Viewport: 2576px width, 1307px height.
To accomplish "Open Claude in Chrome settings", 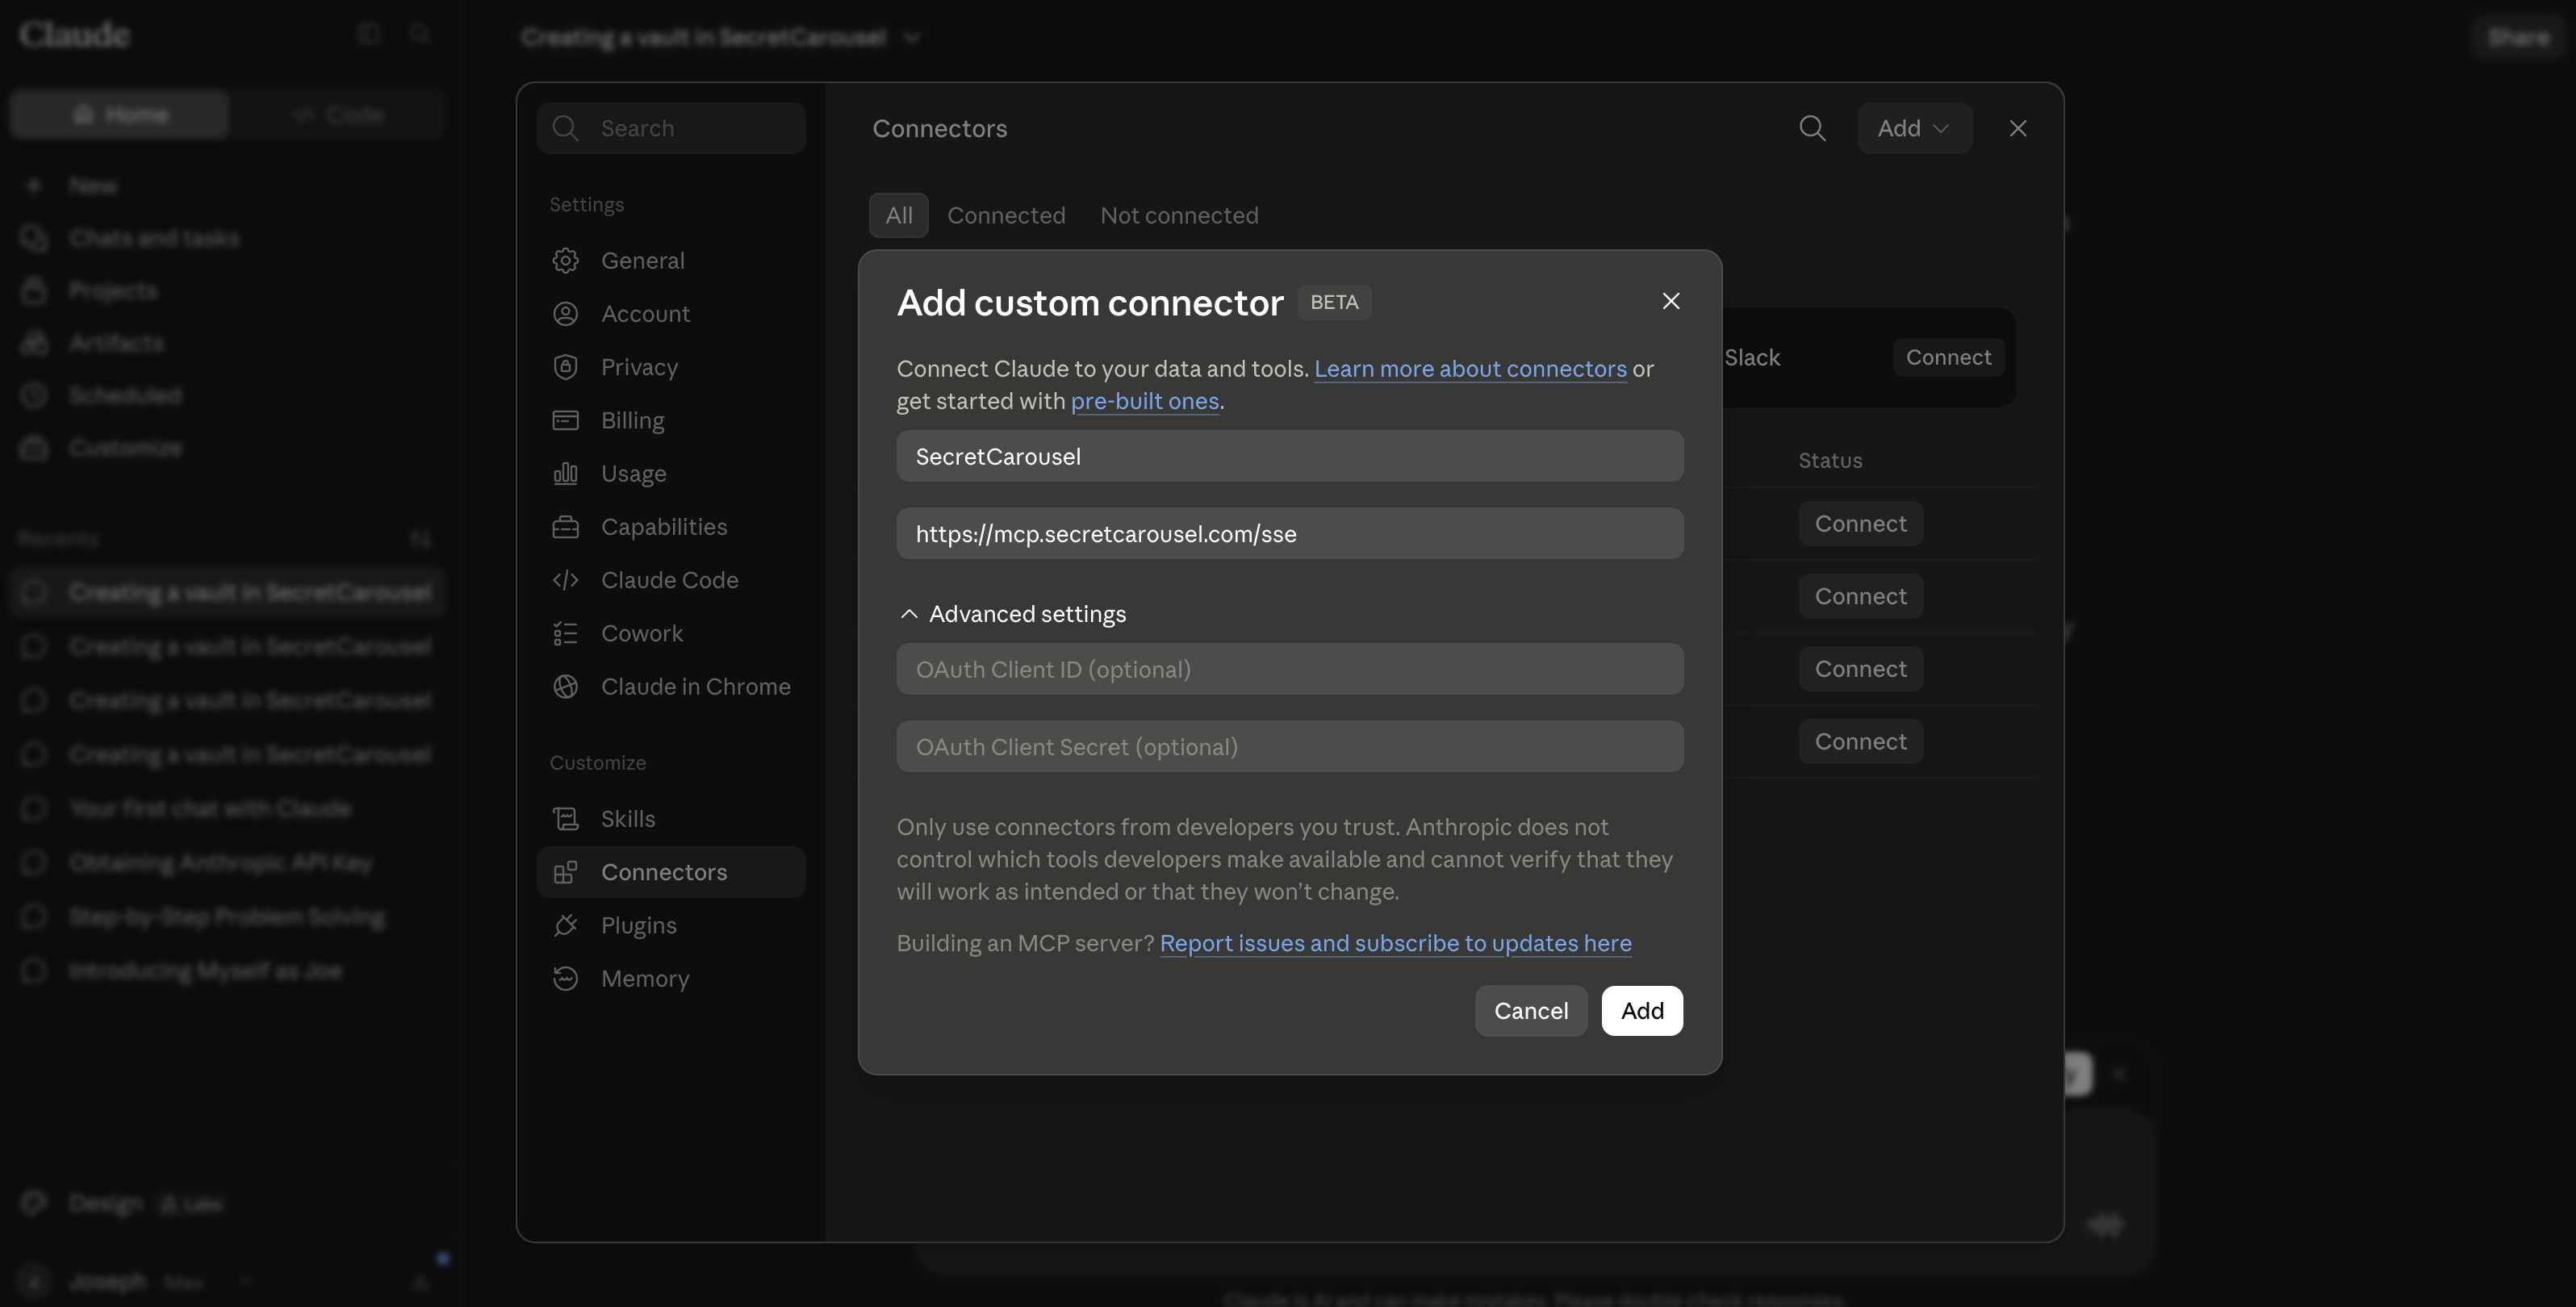I will pyautogui.click(x=671, y=687).
